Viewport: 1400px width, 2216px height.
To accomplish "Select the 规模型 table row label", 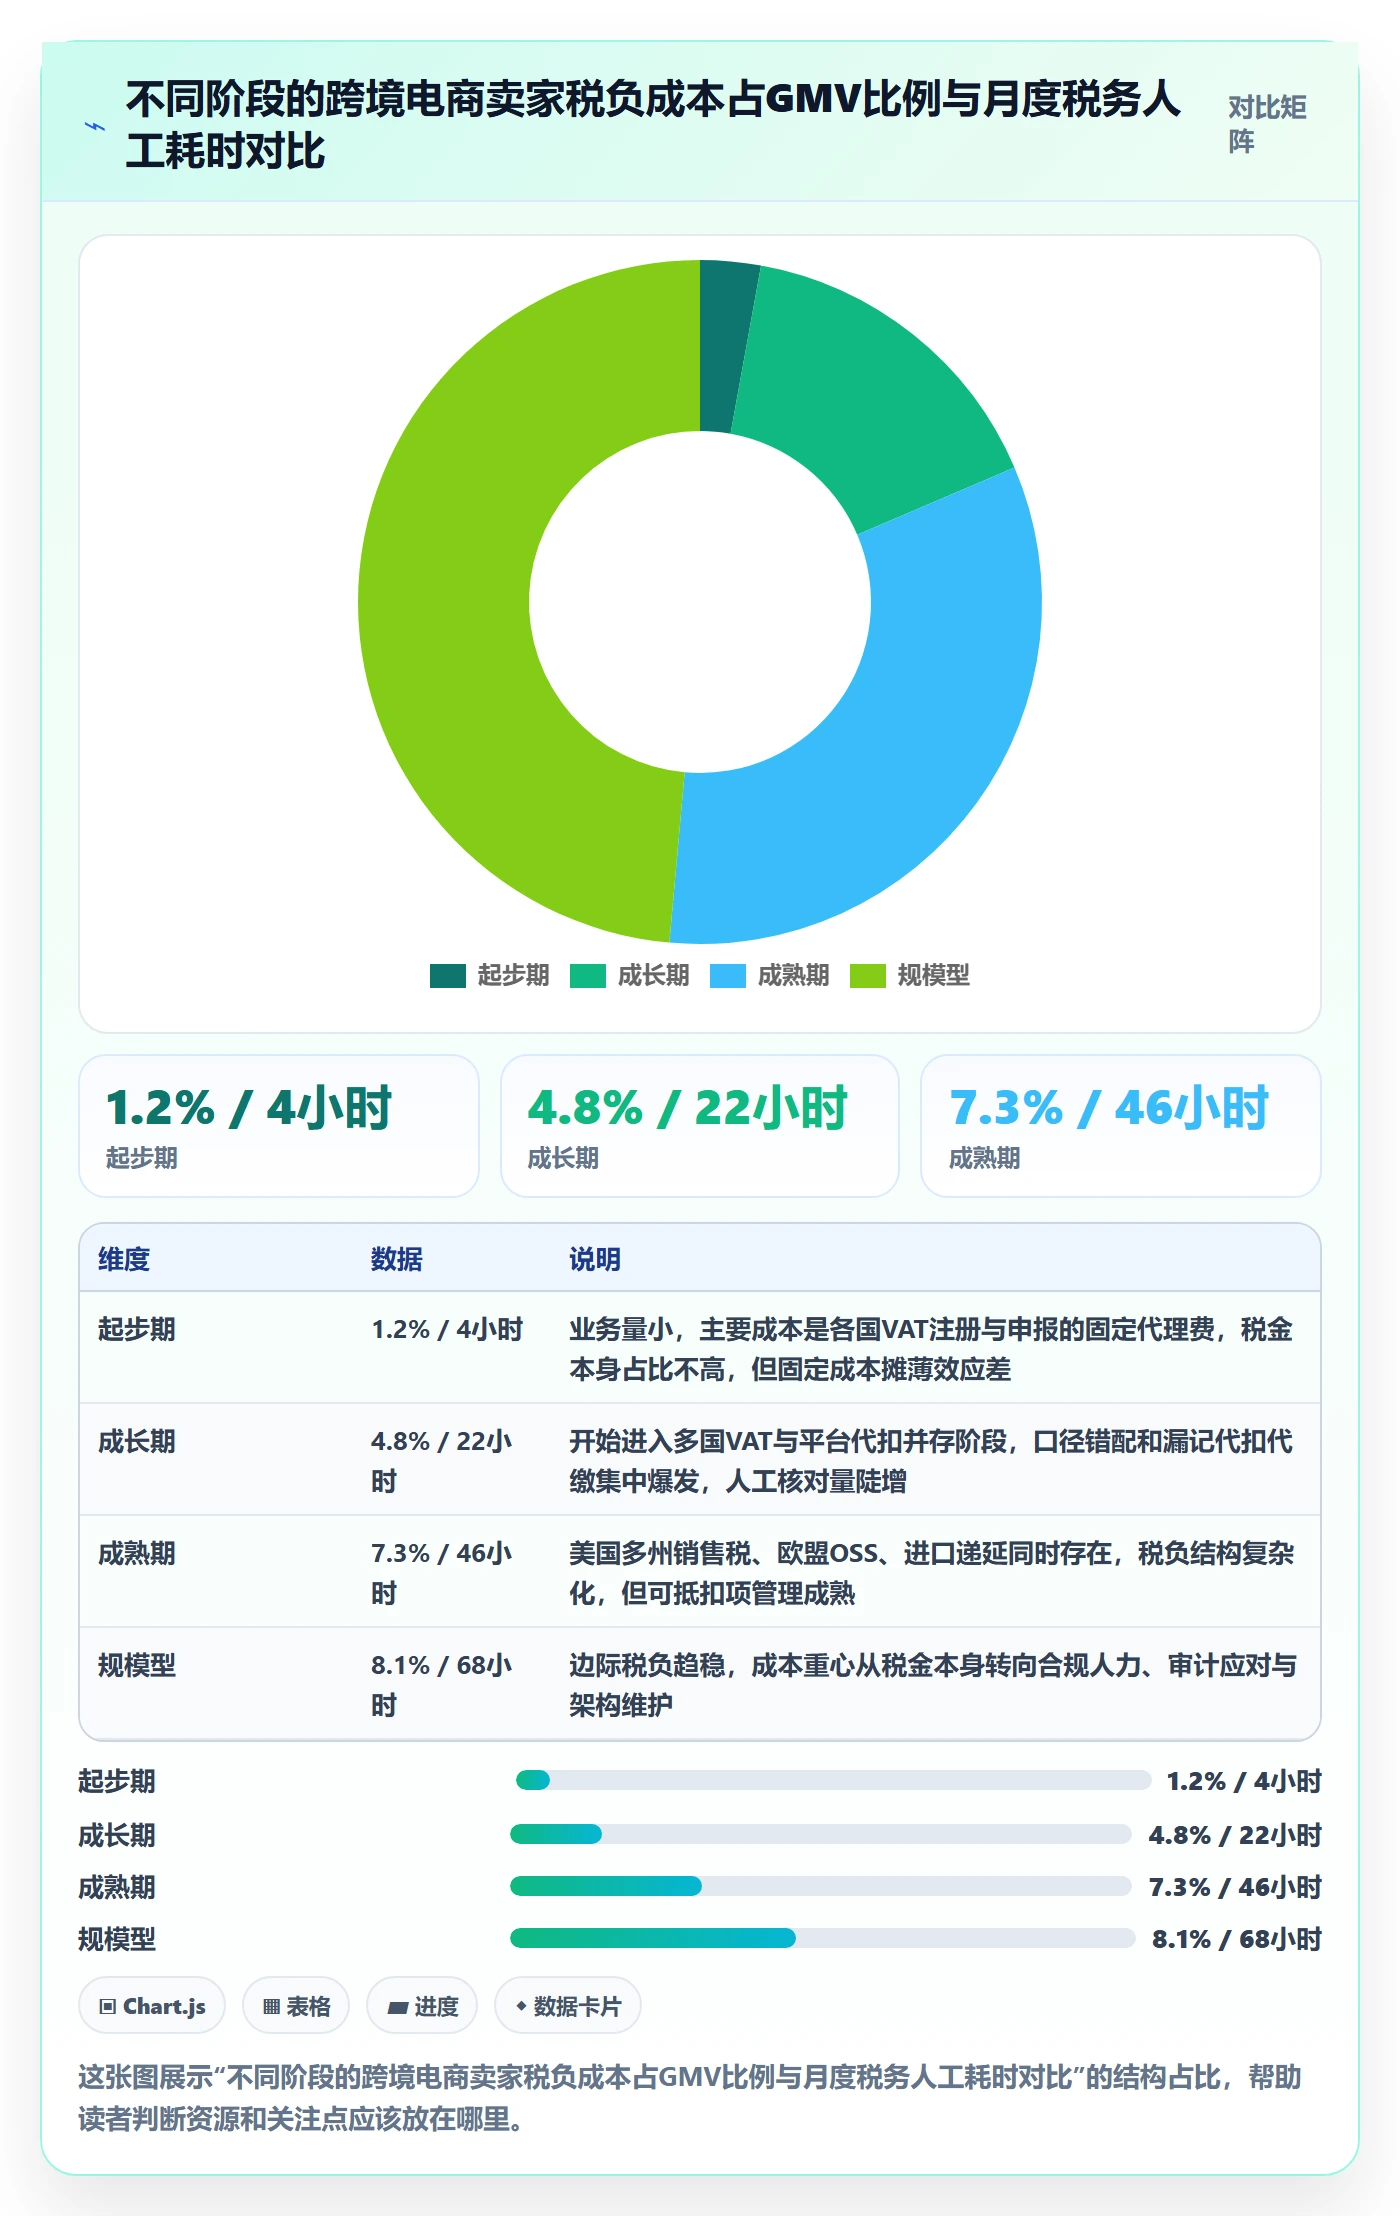I will 137,1665.
